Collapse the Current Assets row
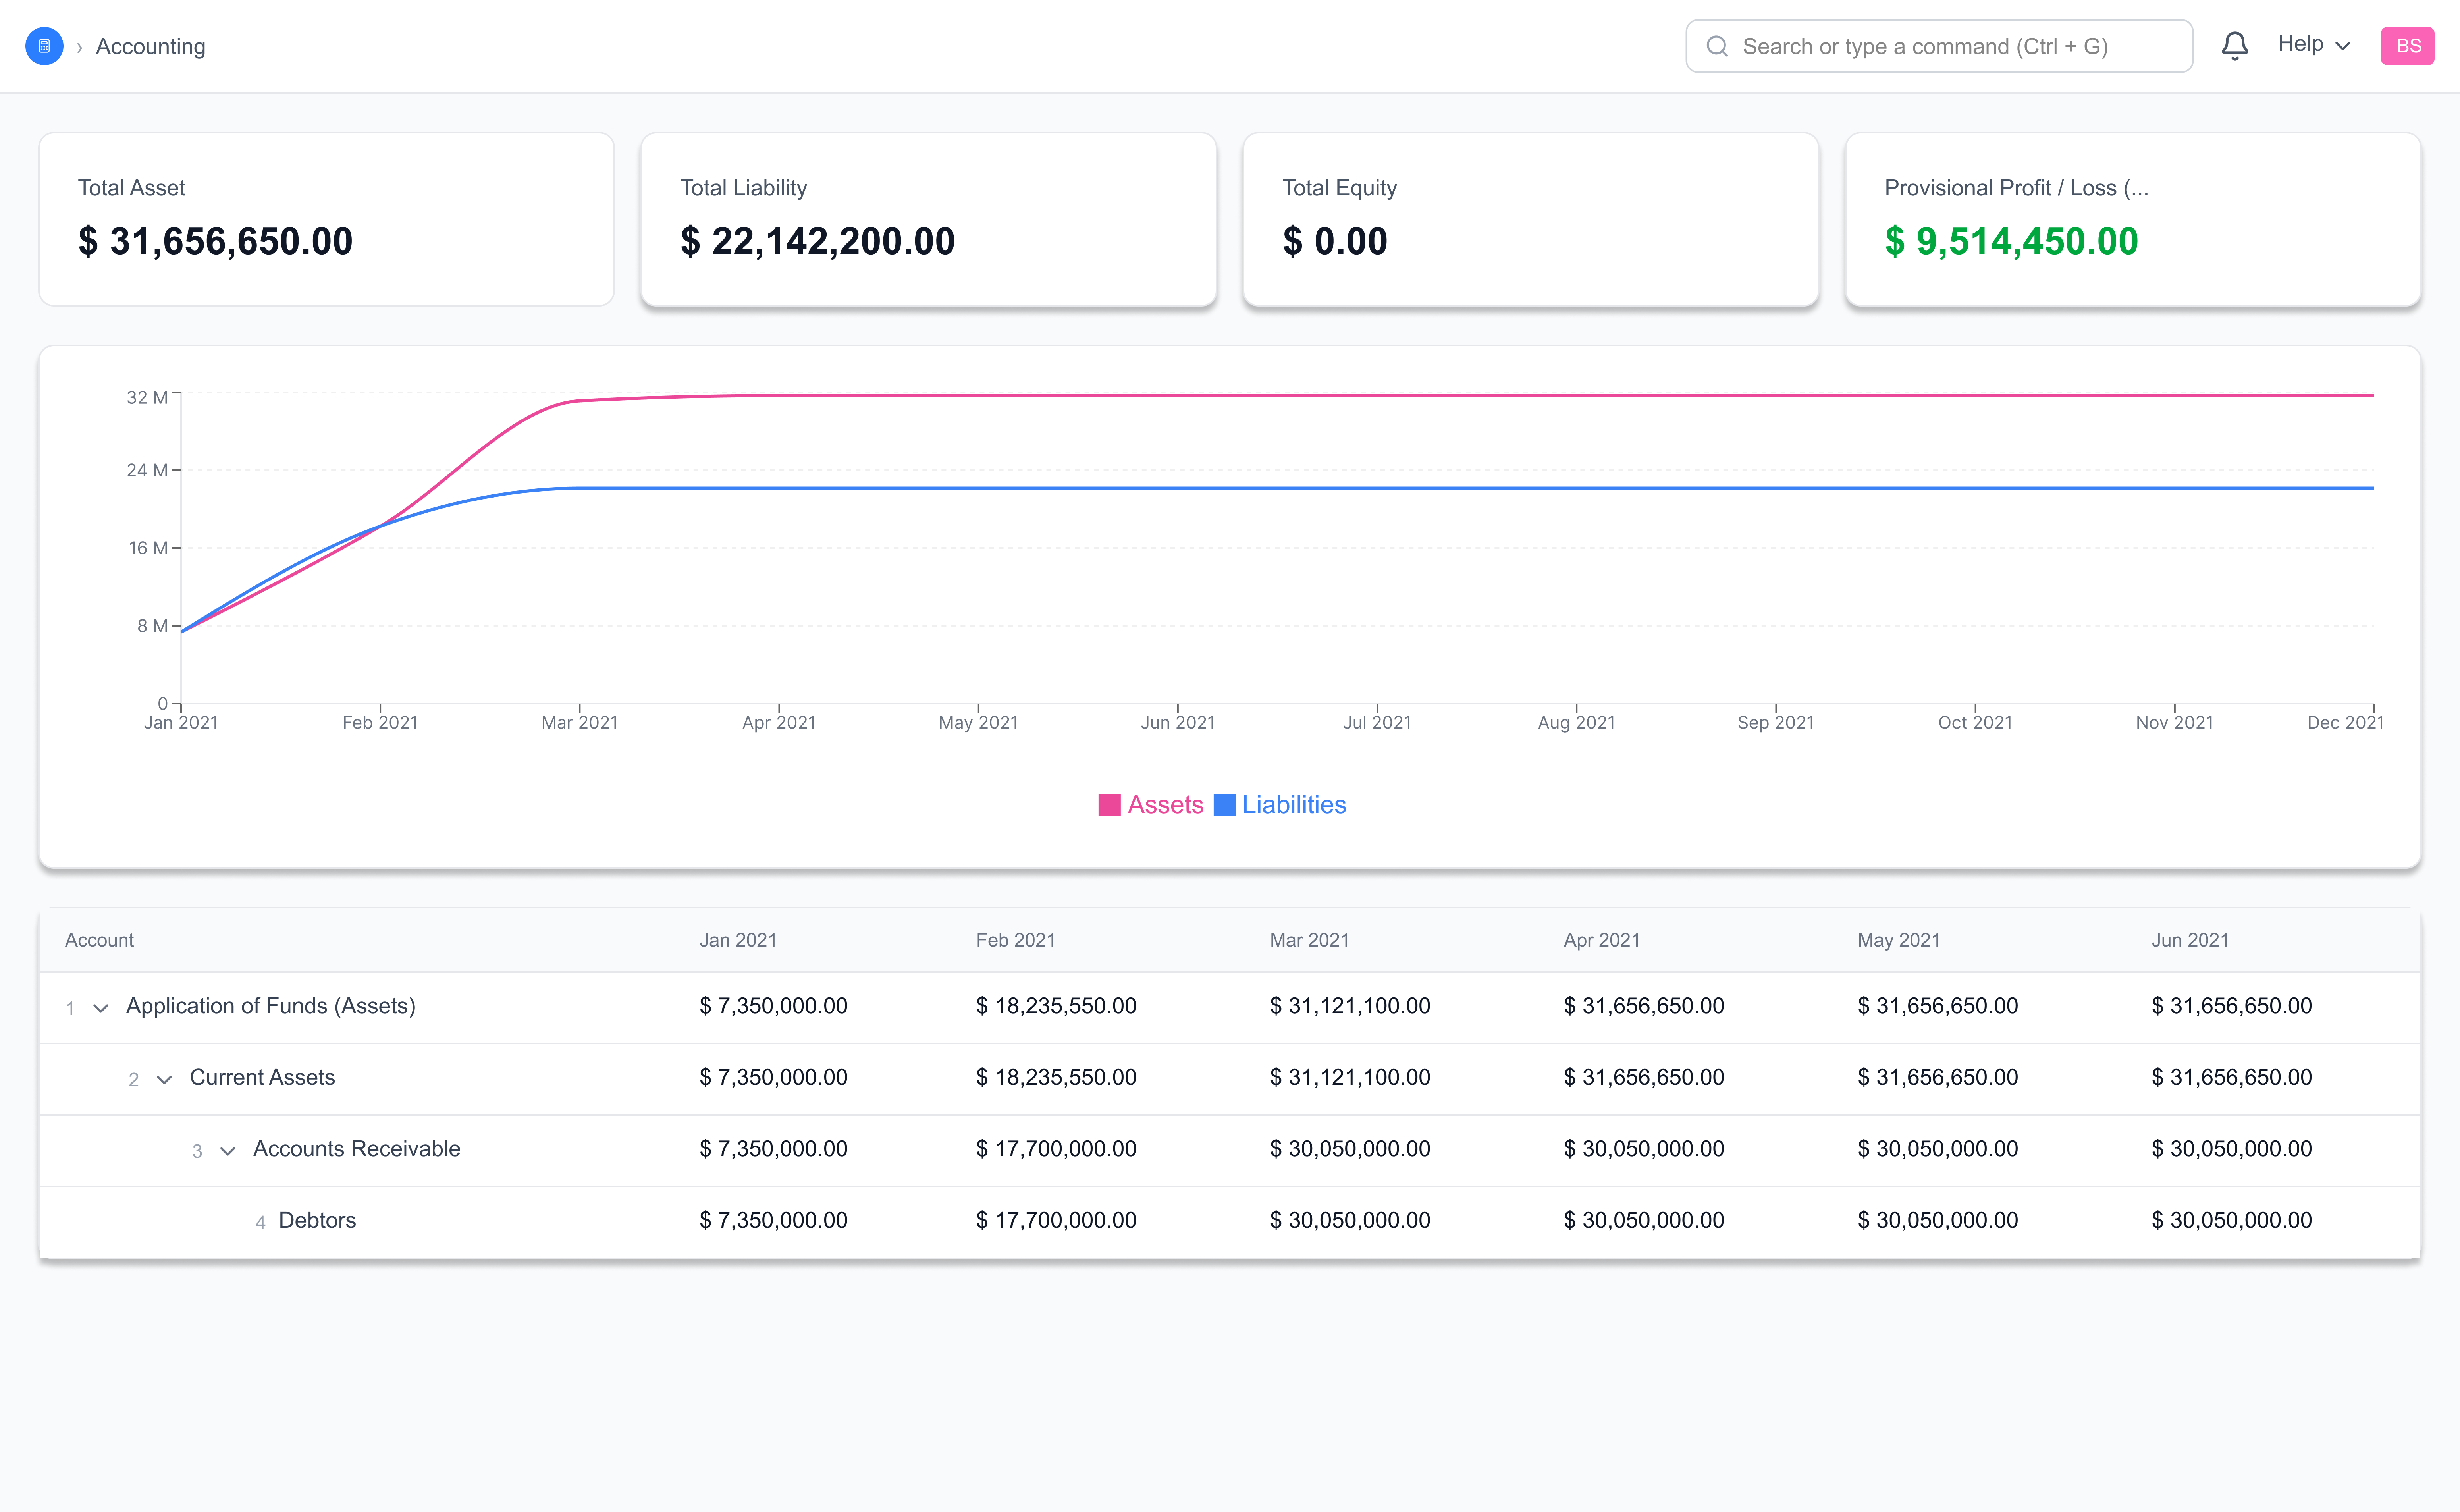 coord(164,1079)
